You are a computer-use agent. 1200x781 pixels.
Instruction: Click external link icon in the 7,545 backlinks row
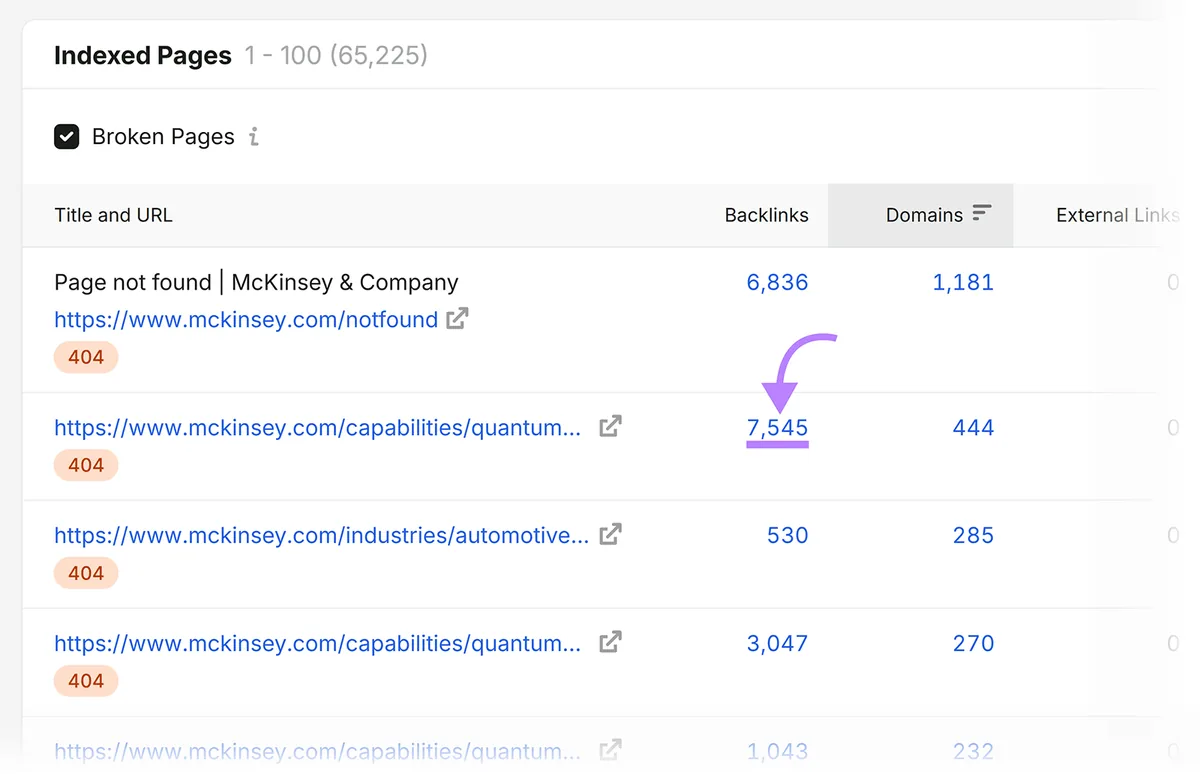[610, 427]
